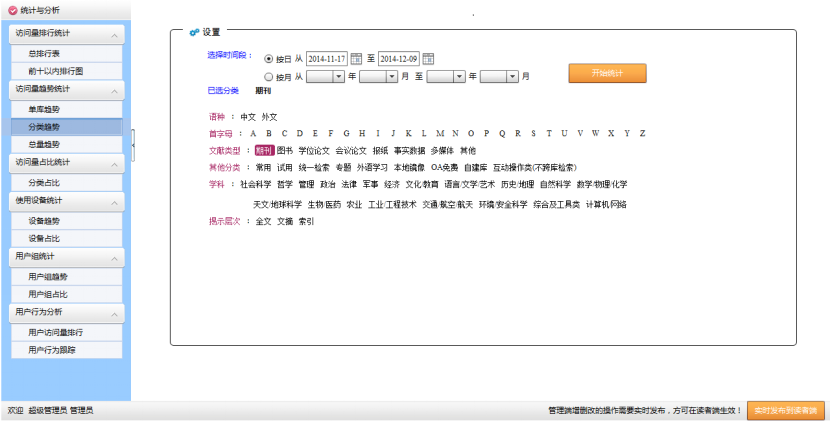This screenshot has height=421, width=831.
Task: Click the 统计与分析 header icon
Action: [11, 10]
